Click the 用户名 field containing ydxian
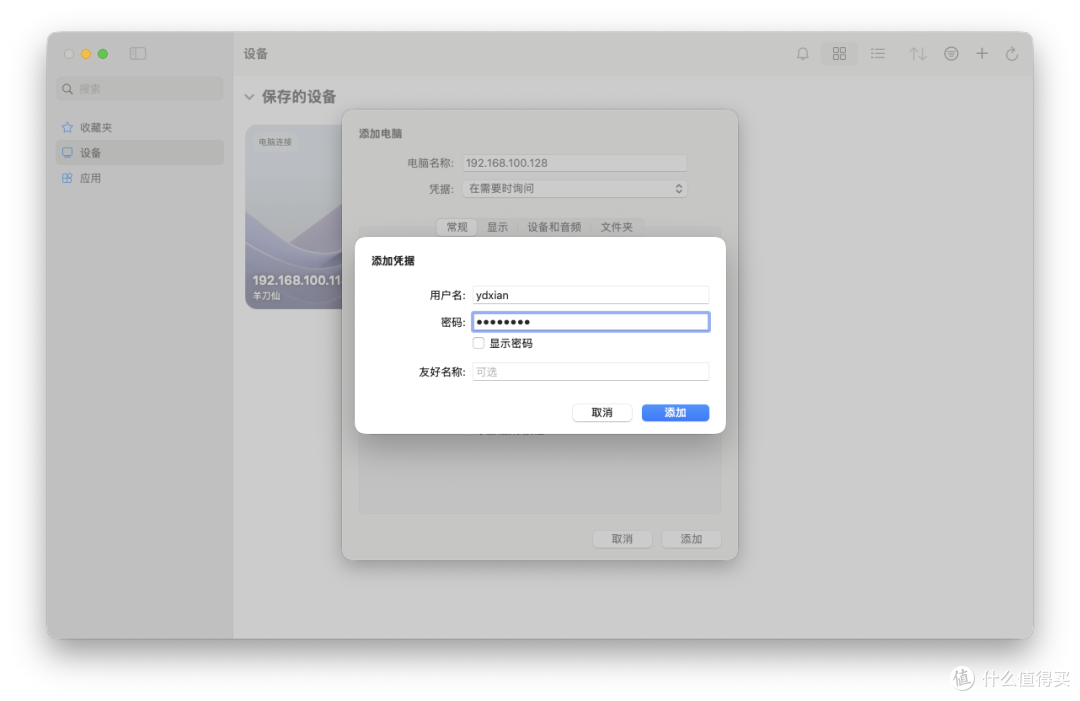 590,295
